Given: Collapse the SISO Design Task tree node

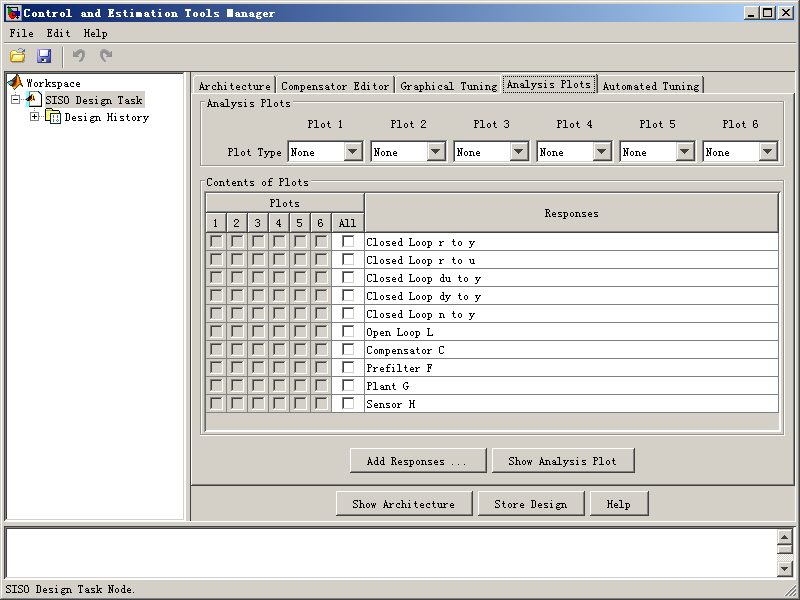Looking at the screenshot, I should pos(16,99).
